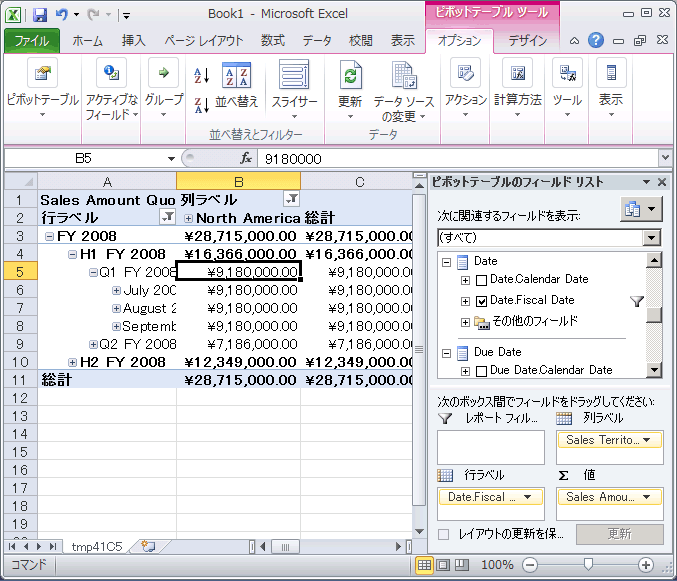Viewport: 677px width, 581px height.
Task: Open the グループ ribbon button
Action: (164, 88)
